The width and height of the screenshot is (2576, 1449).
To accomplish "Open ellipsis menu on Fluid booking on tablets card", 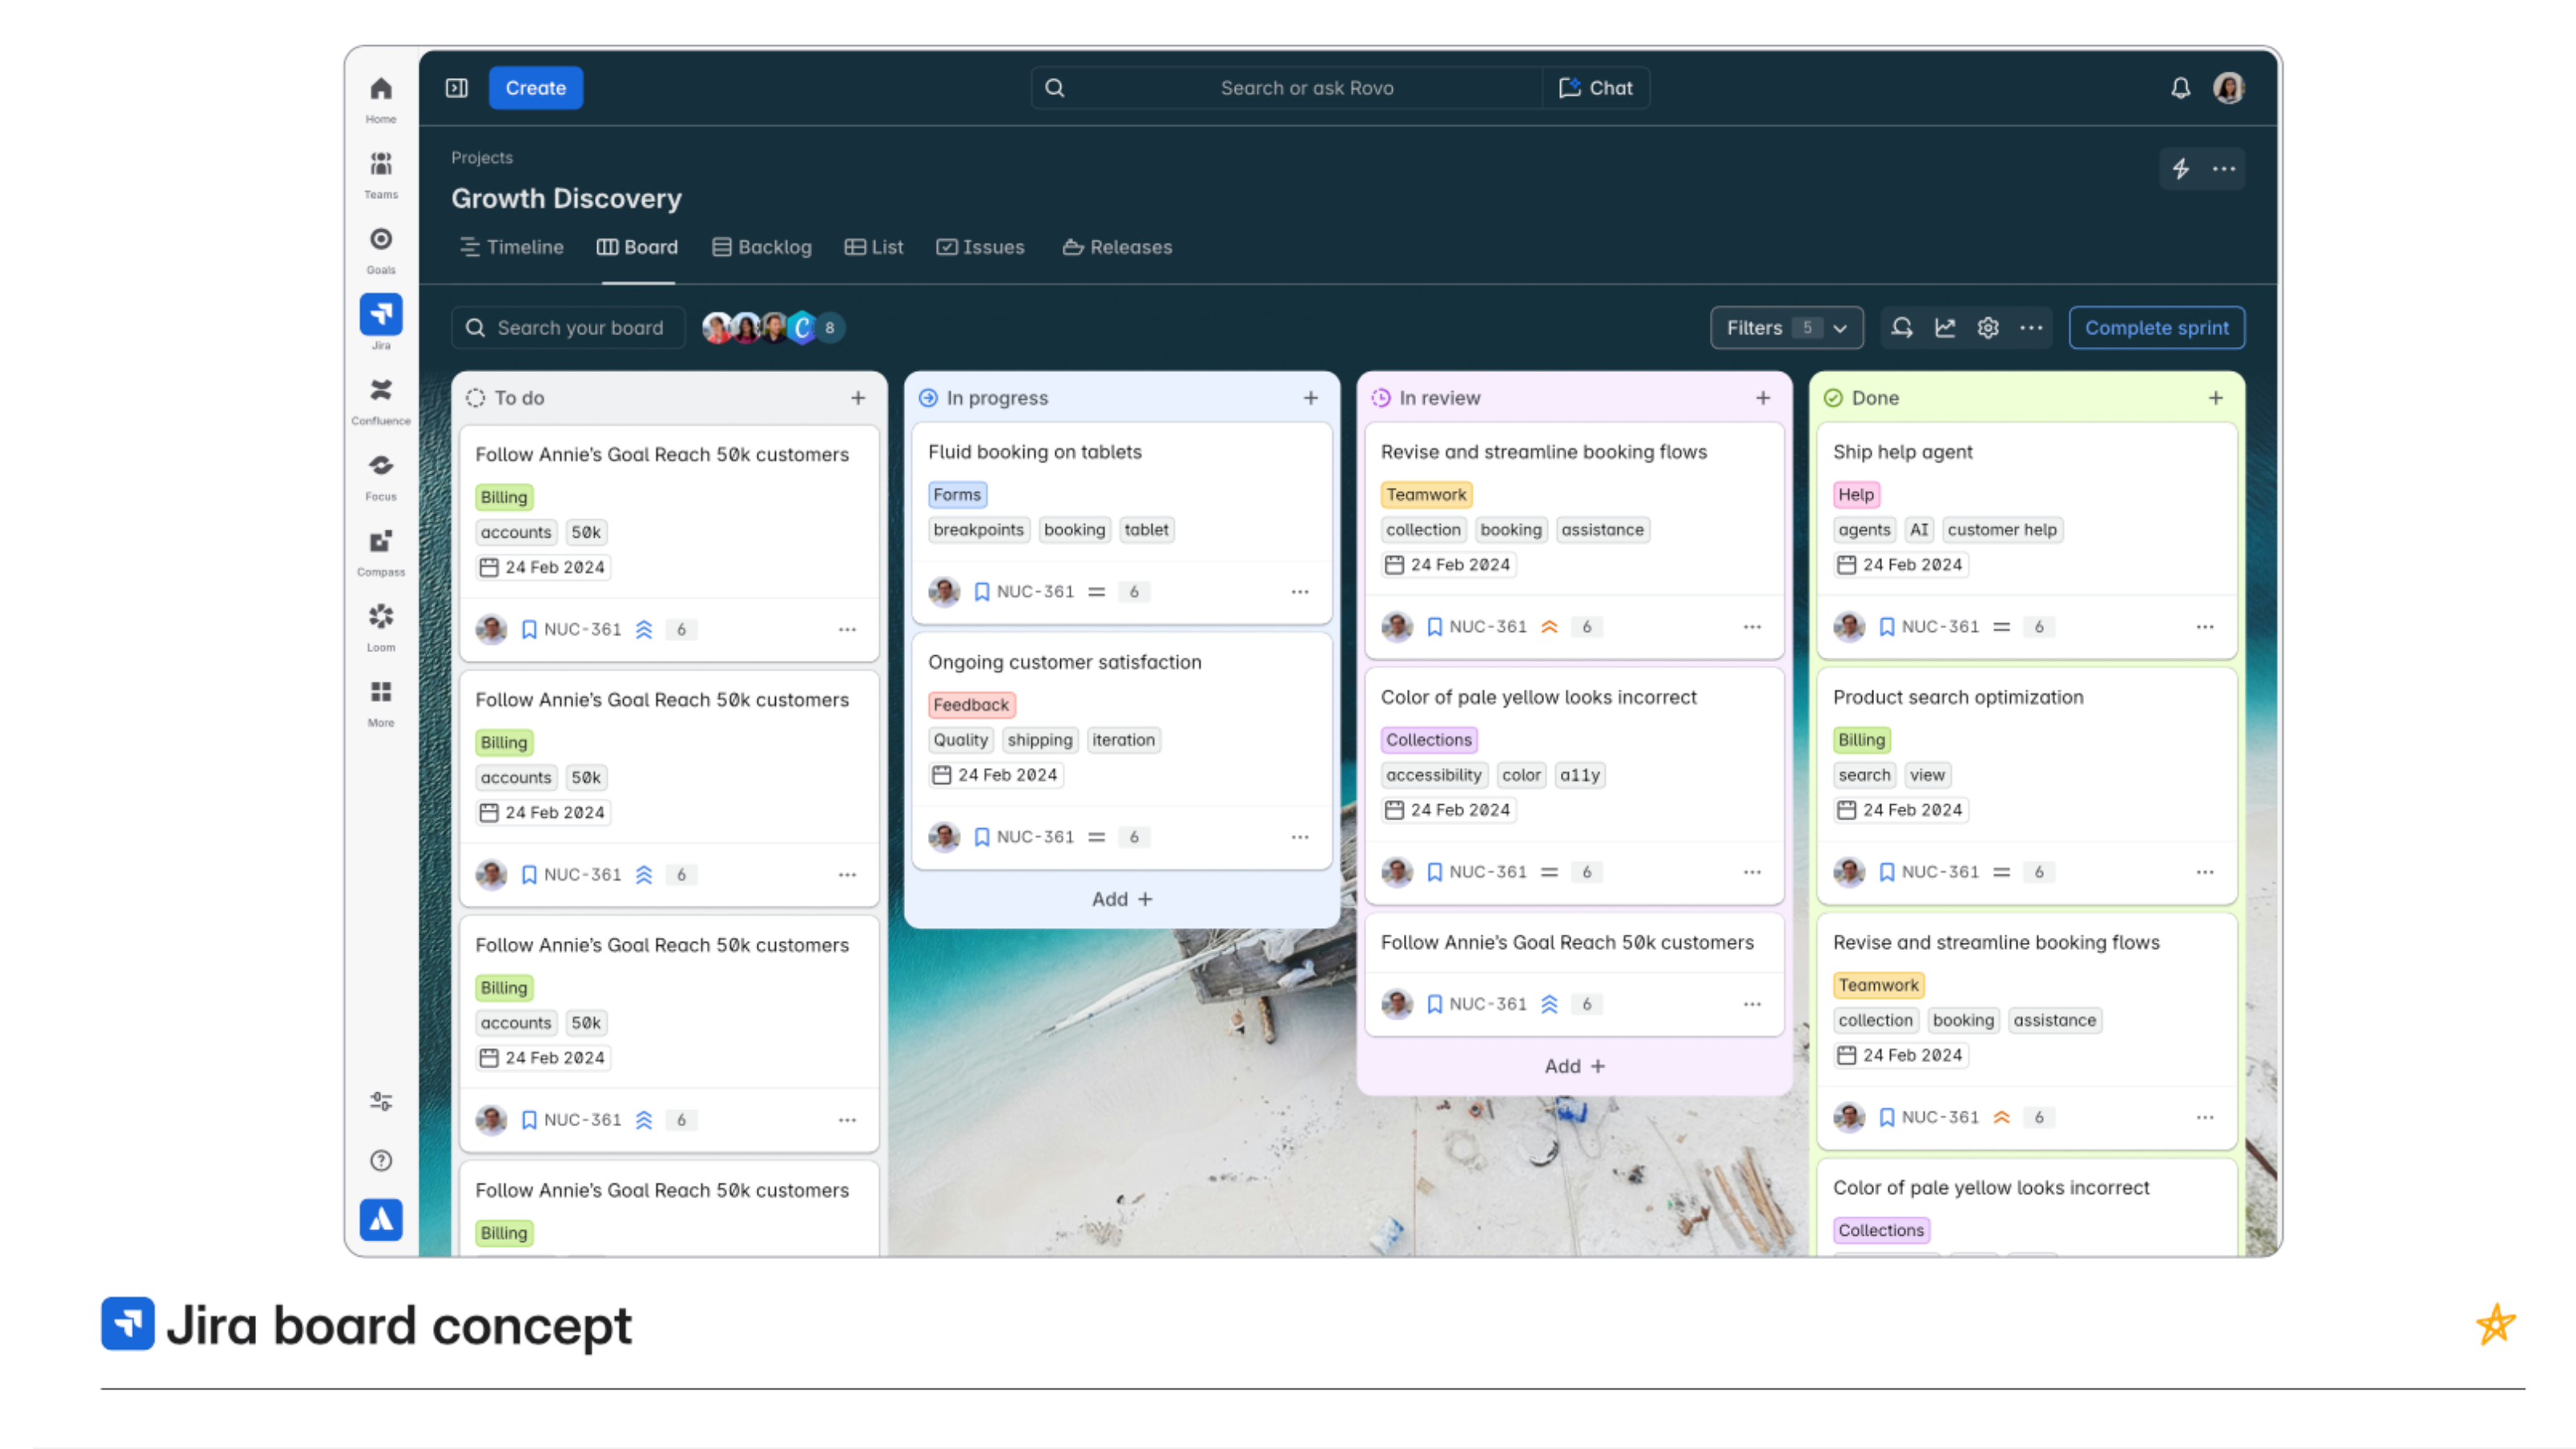I will [x=1300, y=592].
